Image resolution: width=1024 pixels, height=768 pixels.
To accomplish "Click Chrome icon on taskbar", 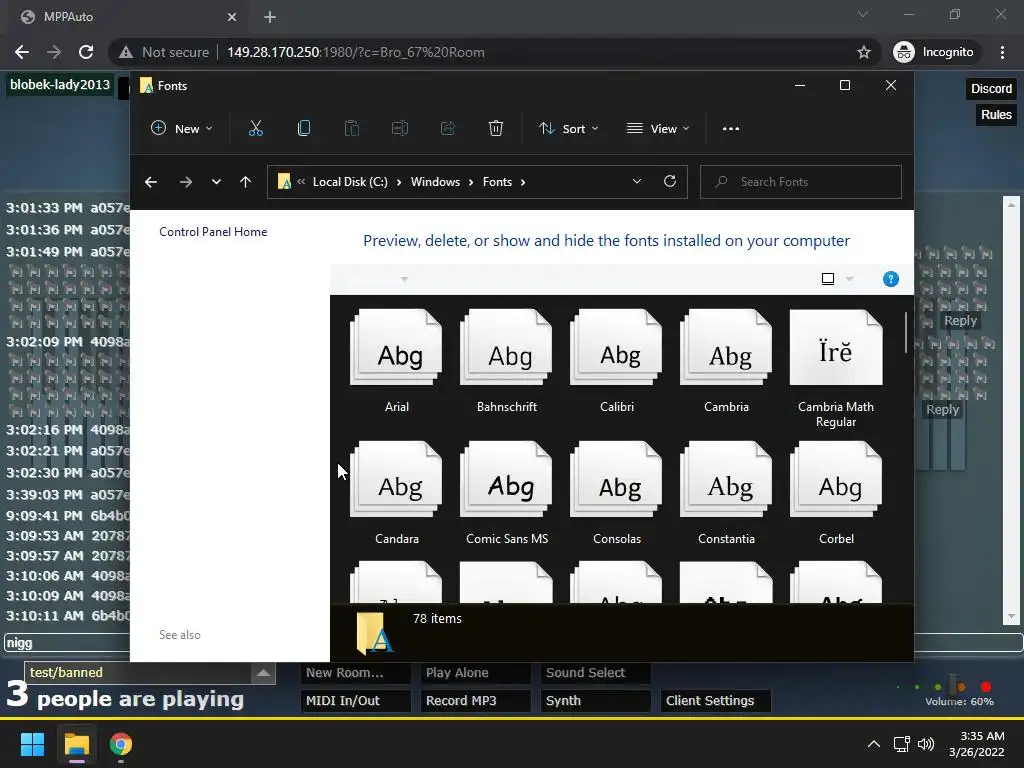I will [x=121, y=744].
